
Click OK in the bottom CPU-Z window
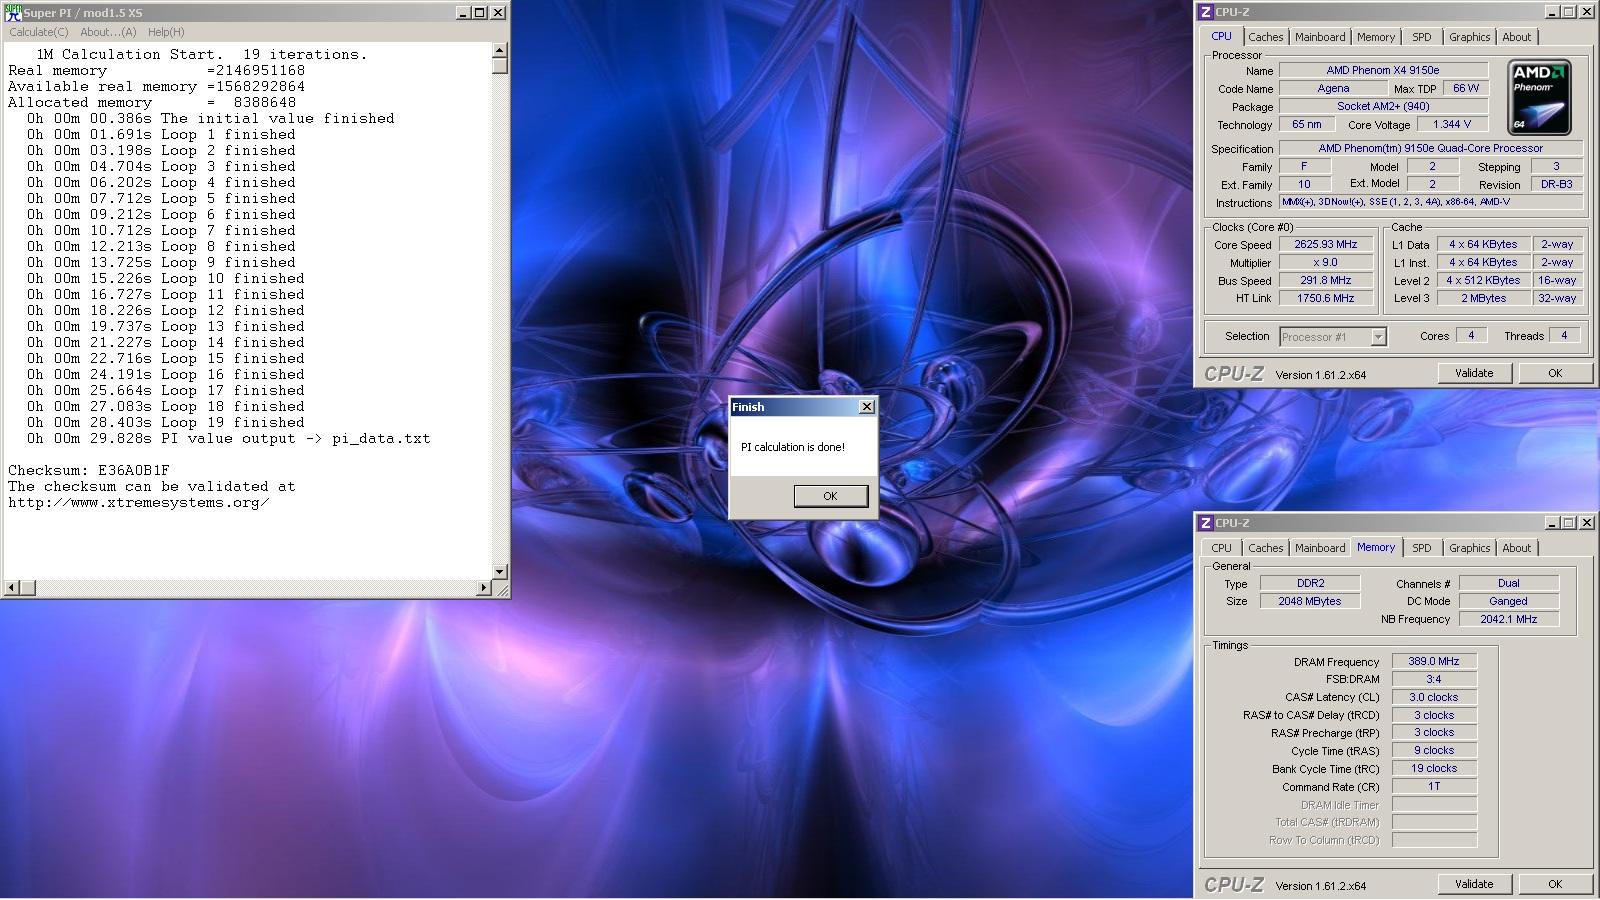tap(1555, 884)
